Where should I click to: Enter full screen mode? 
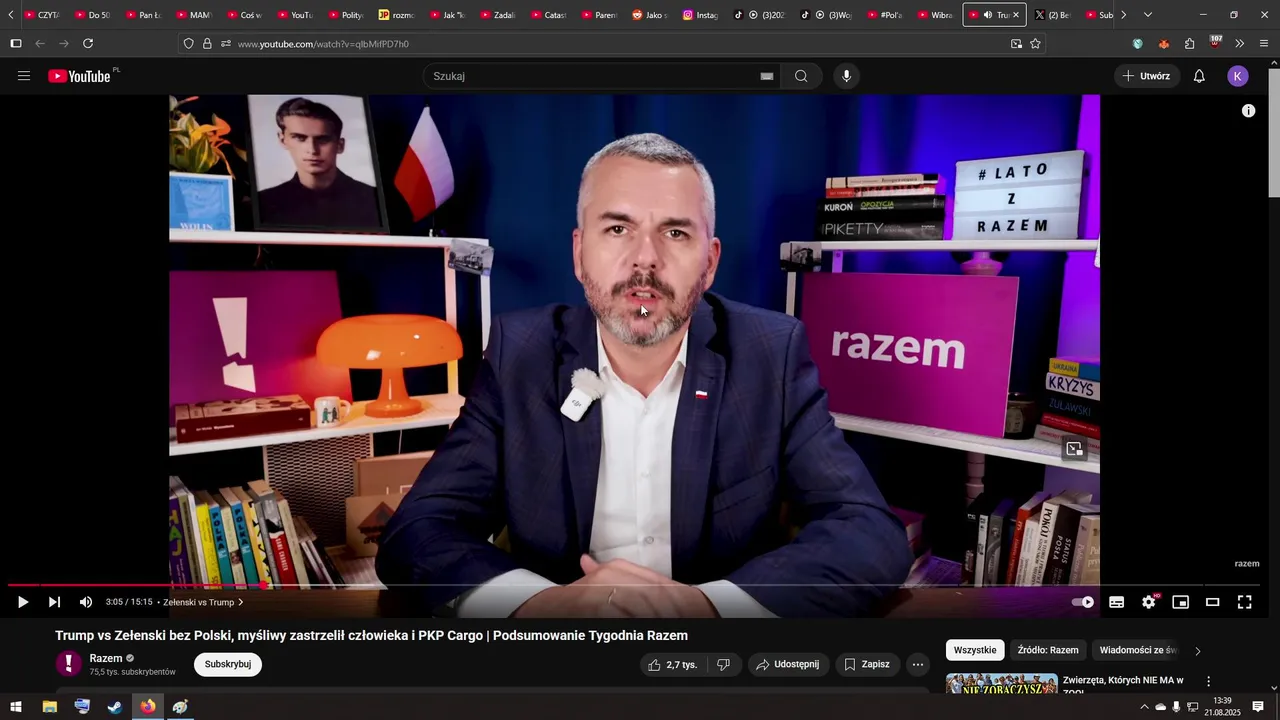pyautogui.click(x=1245, y=602)
